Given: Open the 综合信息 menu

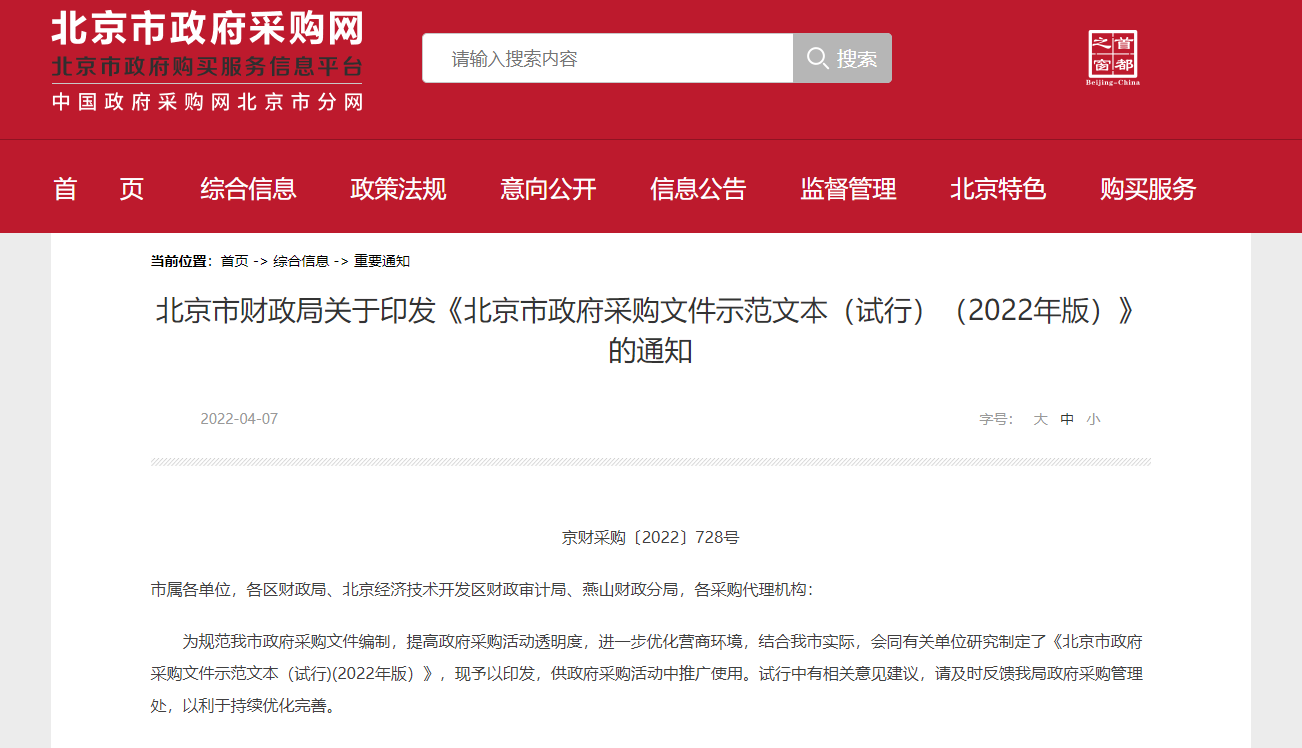Looking at the screenshot, I should pyautogui.click(x=248, y=188).
